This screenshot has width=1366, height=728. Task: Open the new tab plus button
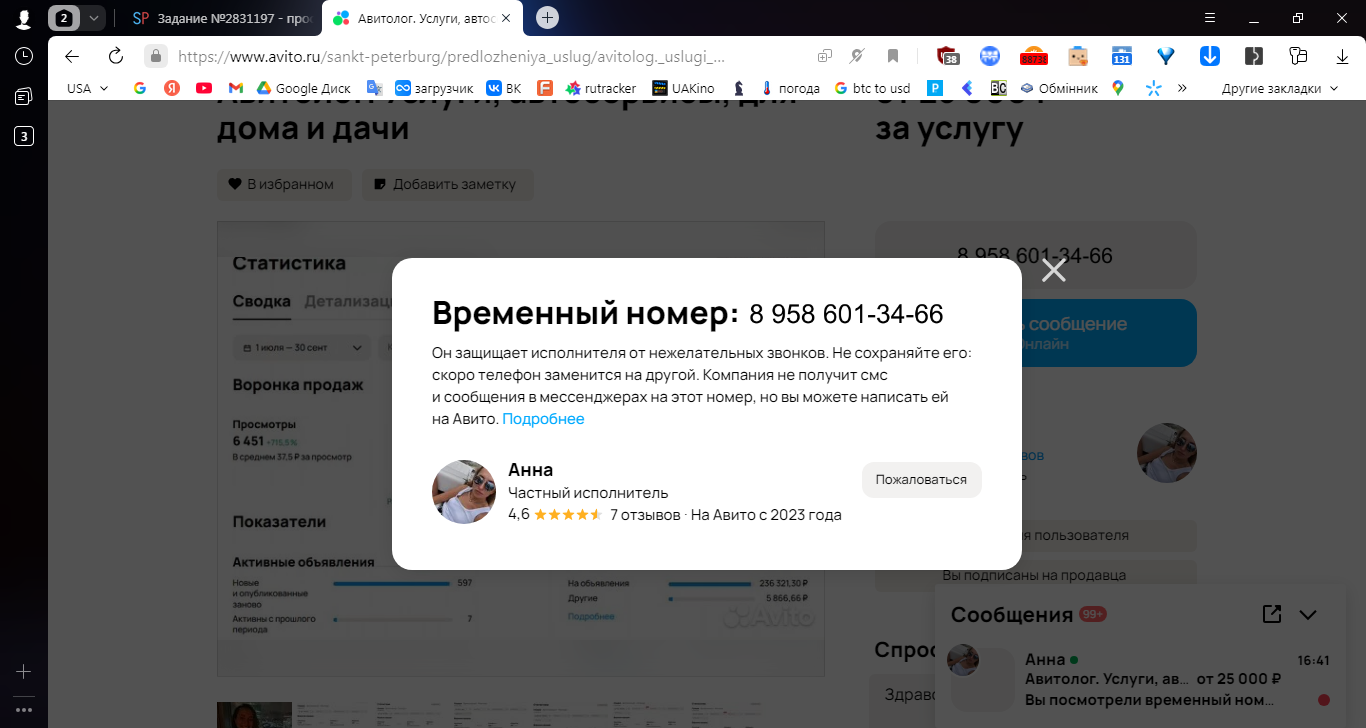[547, 17]
